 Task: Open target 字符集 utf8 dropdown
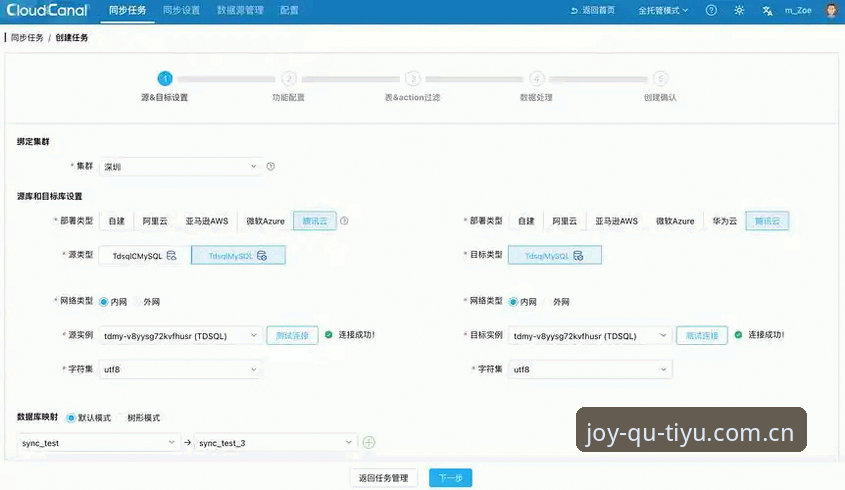[590, 369]
